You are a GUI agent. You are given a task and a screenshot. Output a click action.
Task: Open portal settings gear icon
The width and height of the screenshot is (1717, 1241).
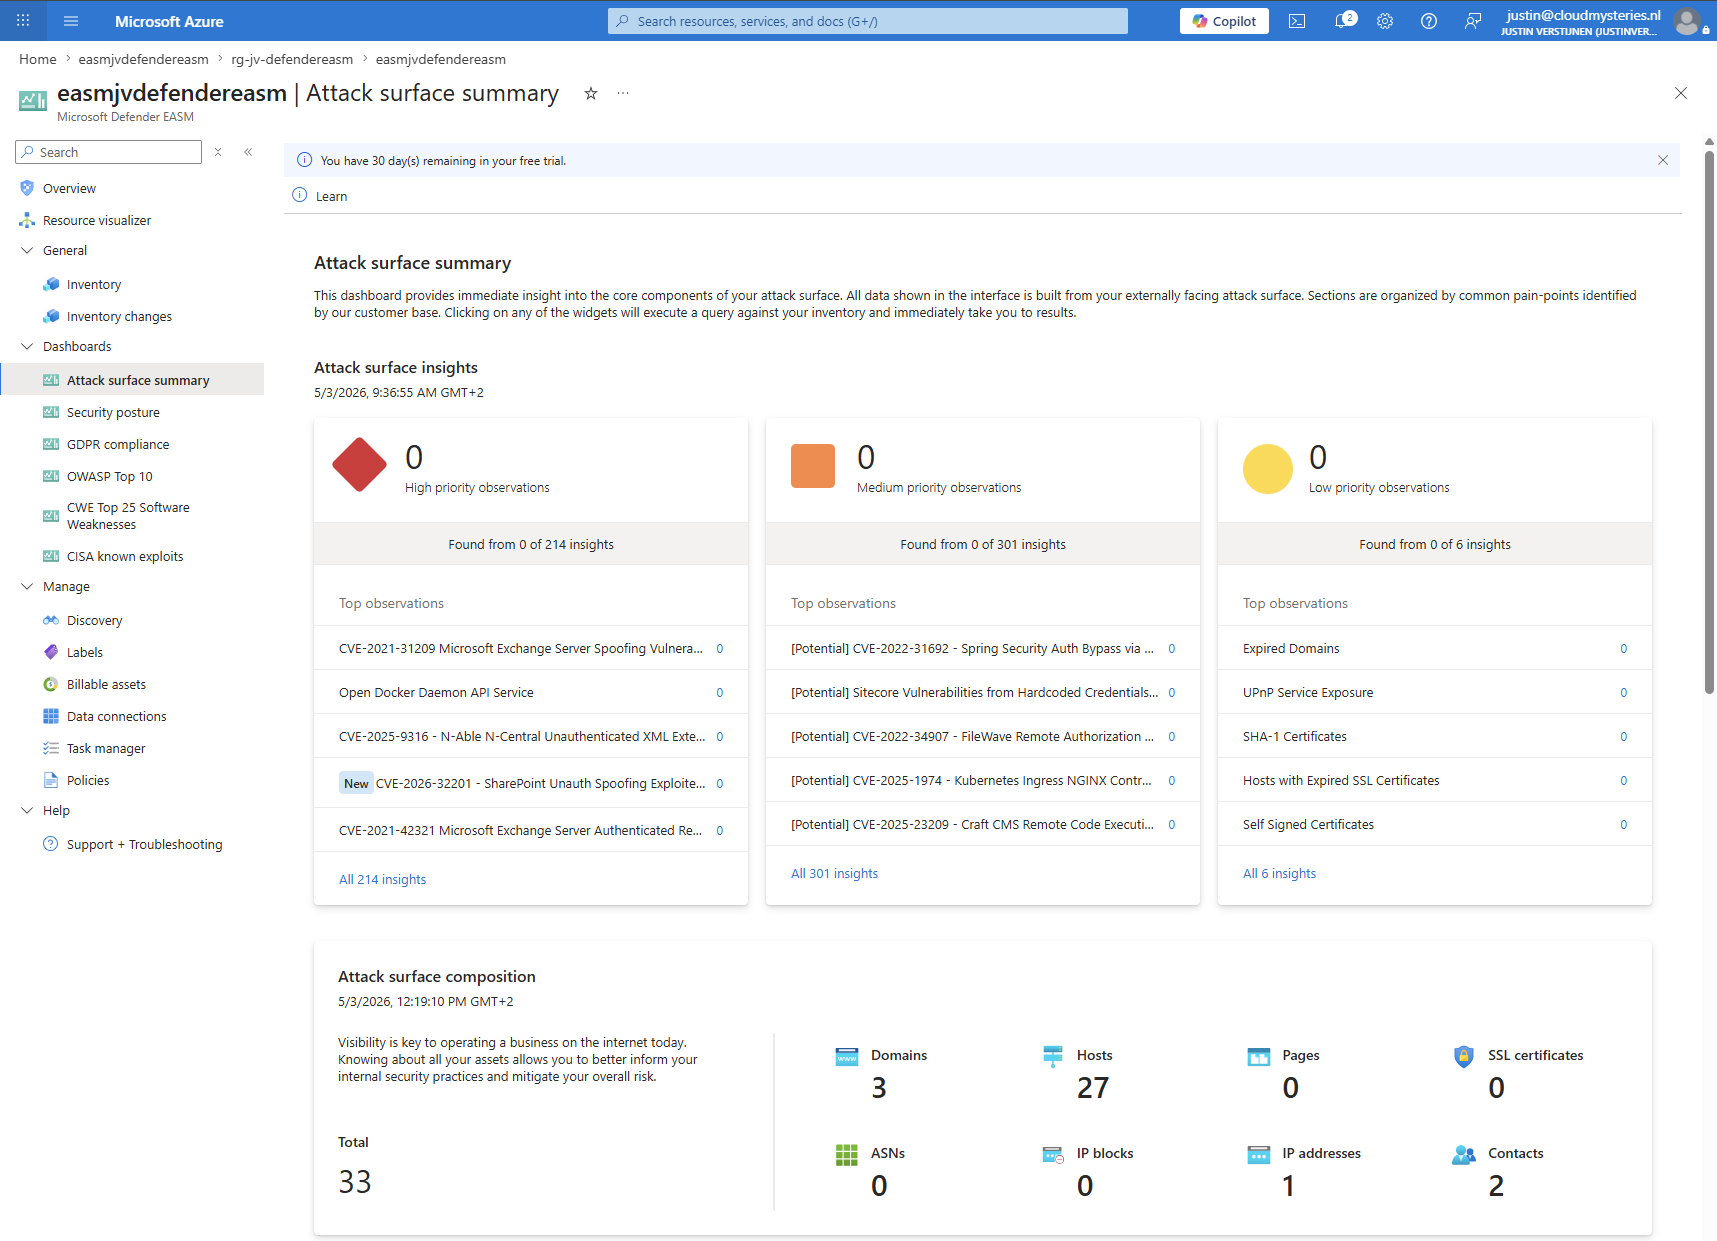click(1385, 21)
